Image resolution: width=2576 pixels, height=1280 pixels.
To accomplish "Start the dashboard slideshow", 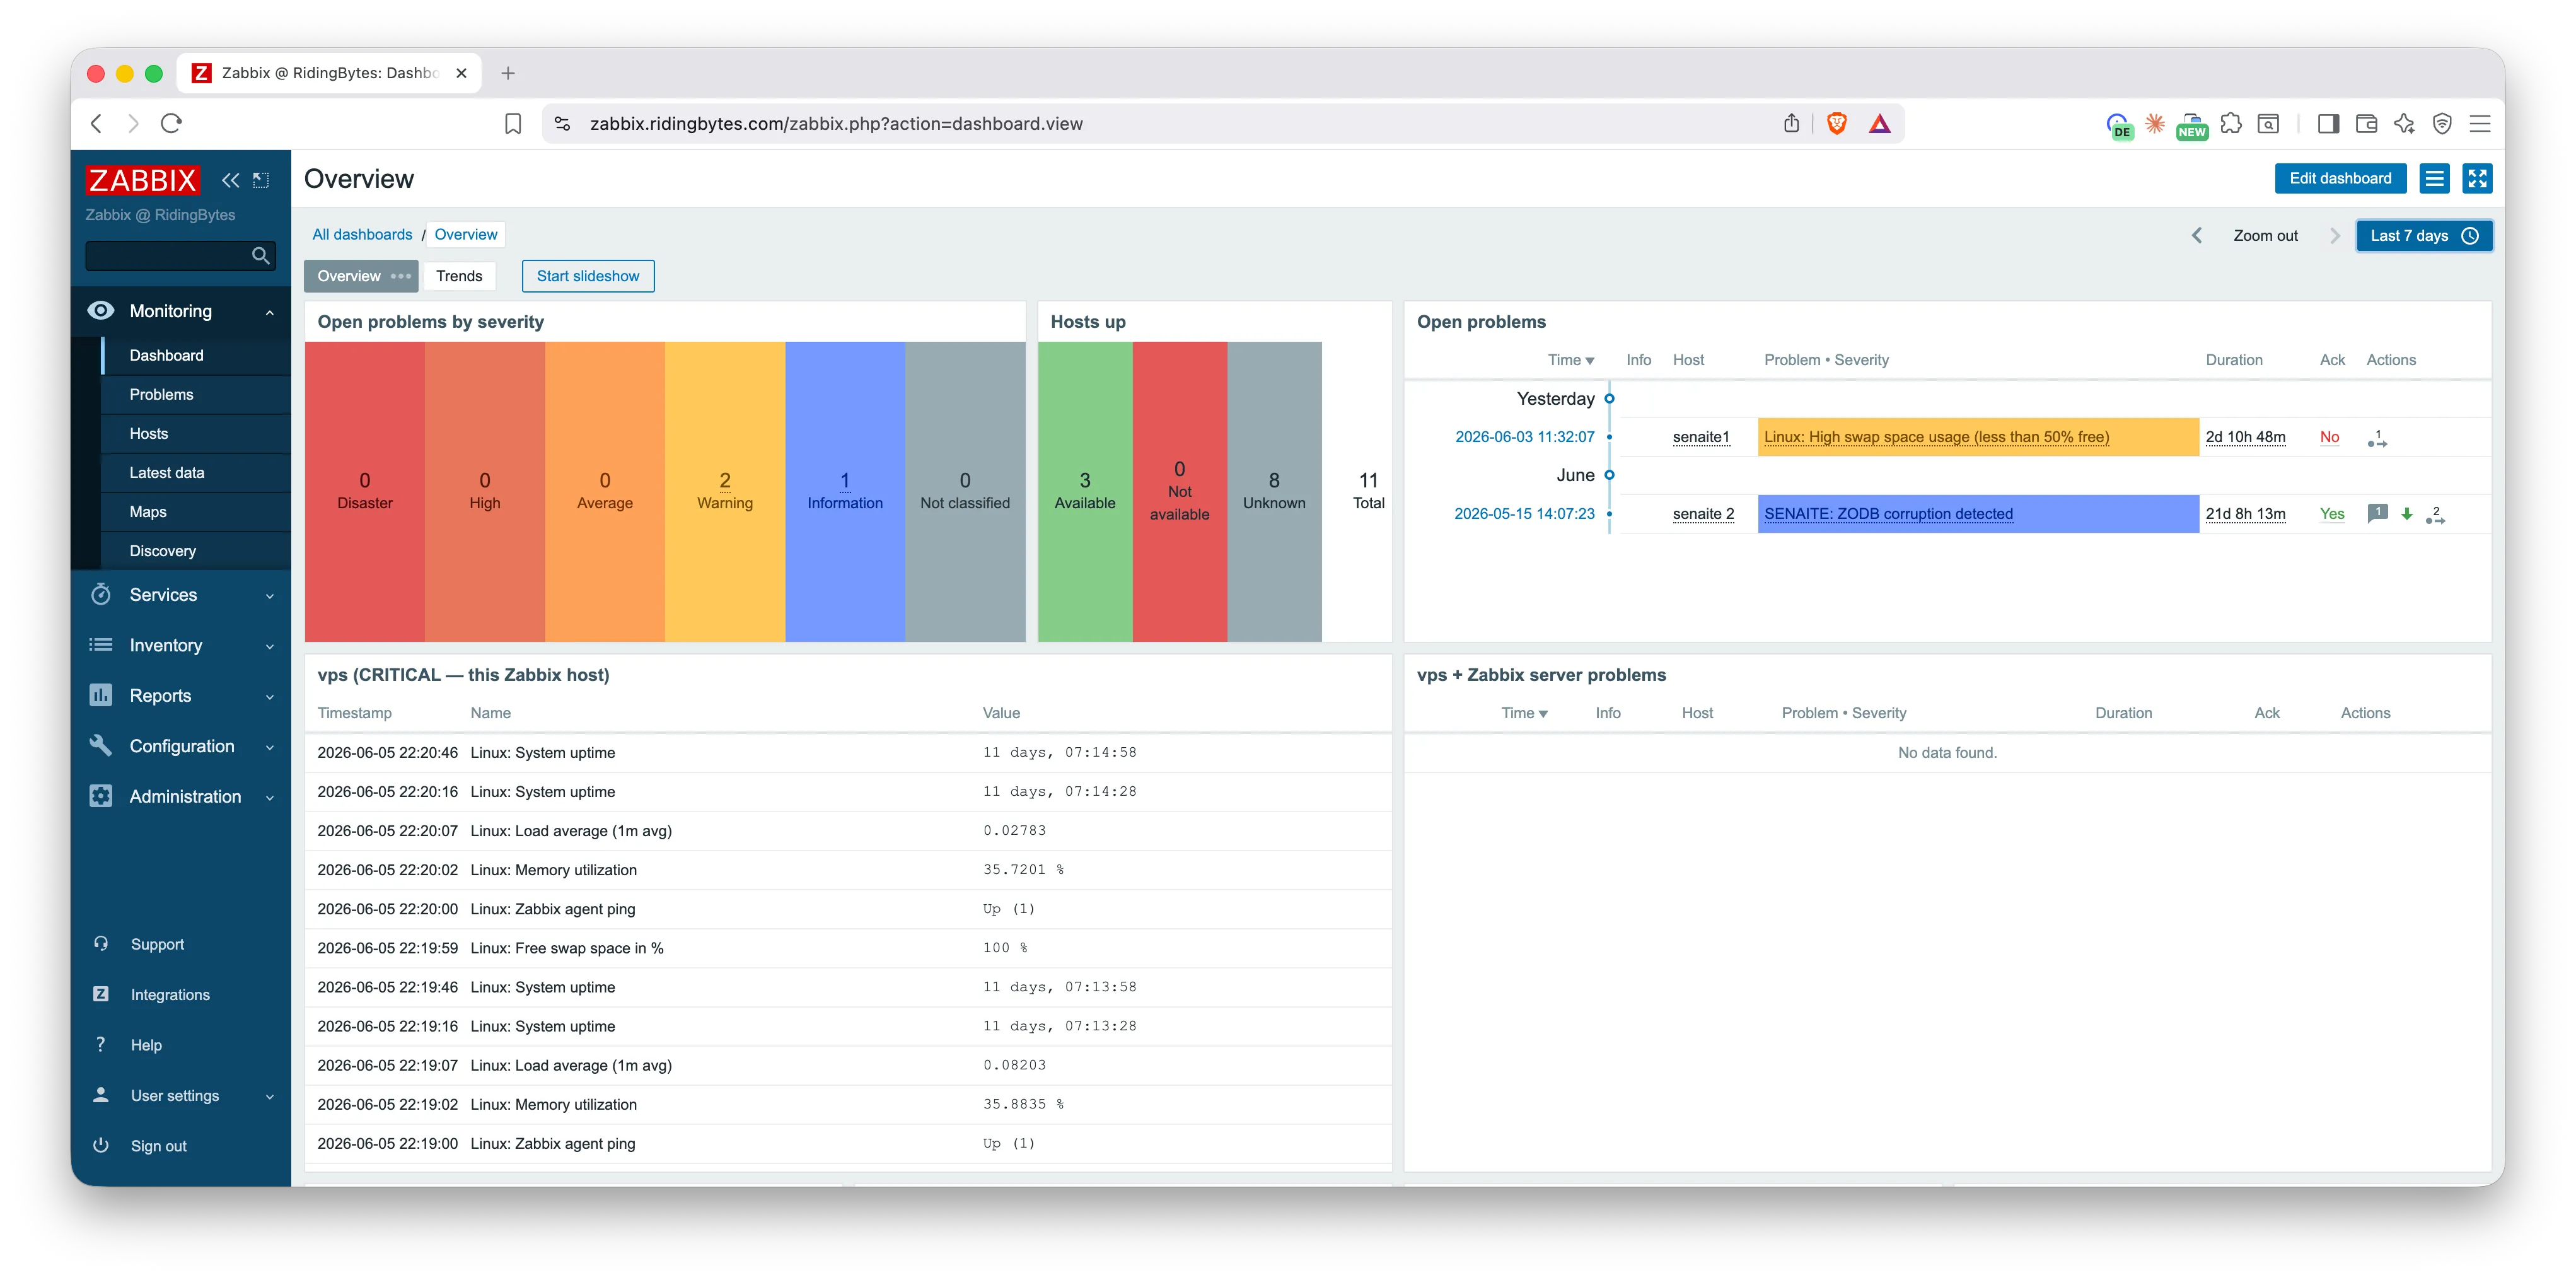I will [588, 276].
